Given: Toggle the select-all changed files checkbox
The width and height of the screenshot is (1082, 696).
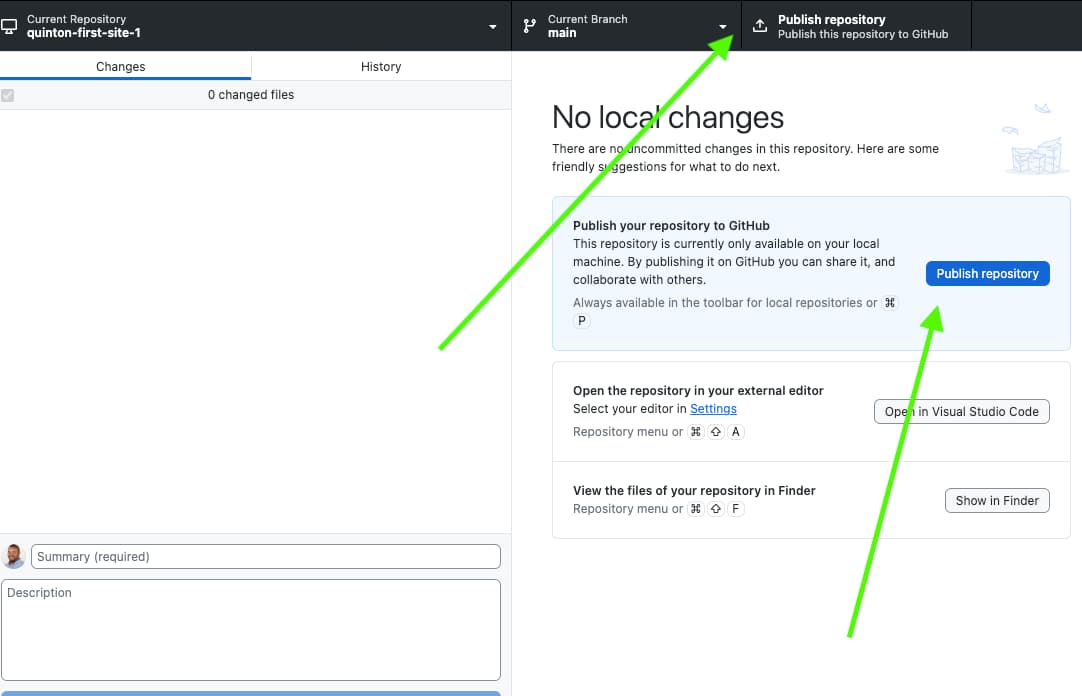Looking at the screenshot, I should [8, 95].
